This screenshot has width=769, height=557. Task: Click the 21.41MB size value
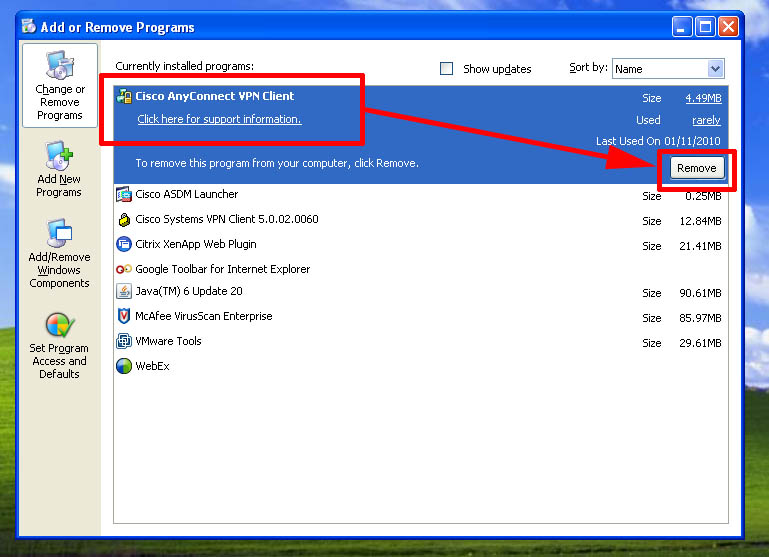click(x=700, y=246)
